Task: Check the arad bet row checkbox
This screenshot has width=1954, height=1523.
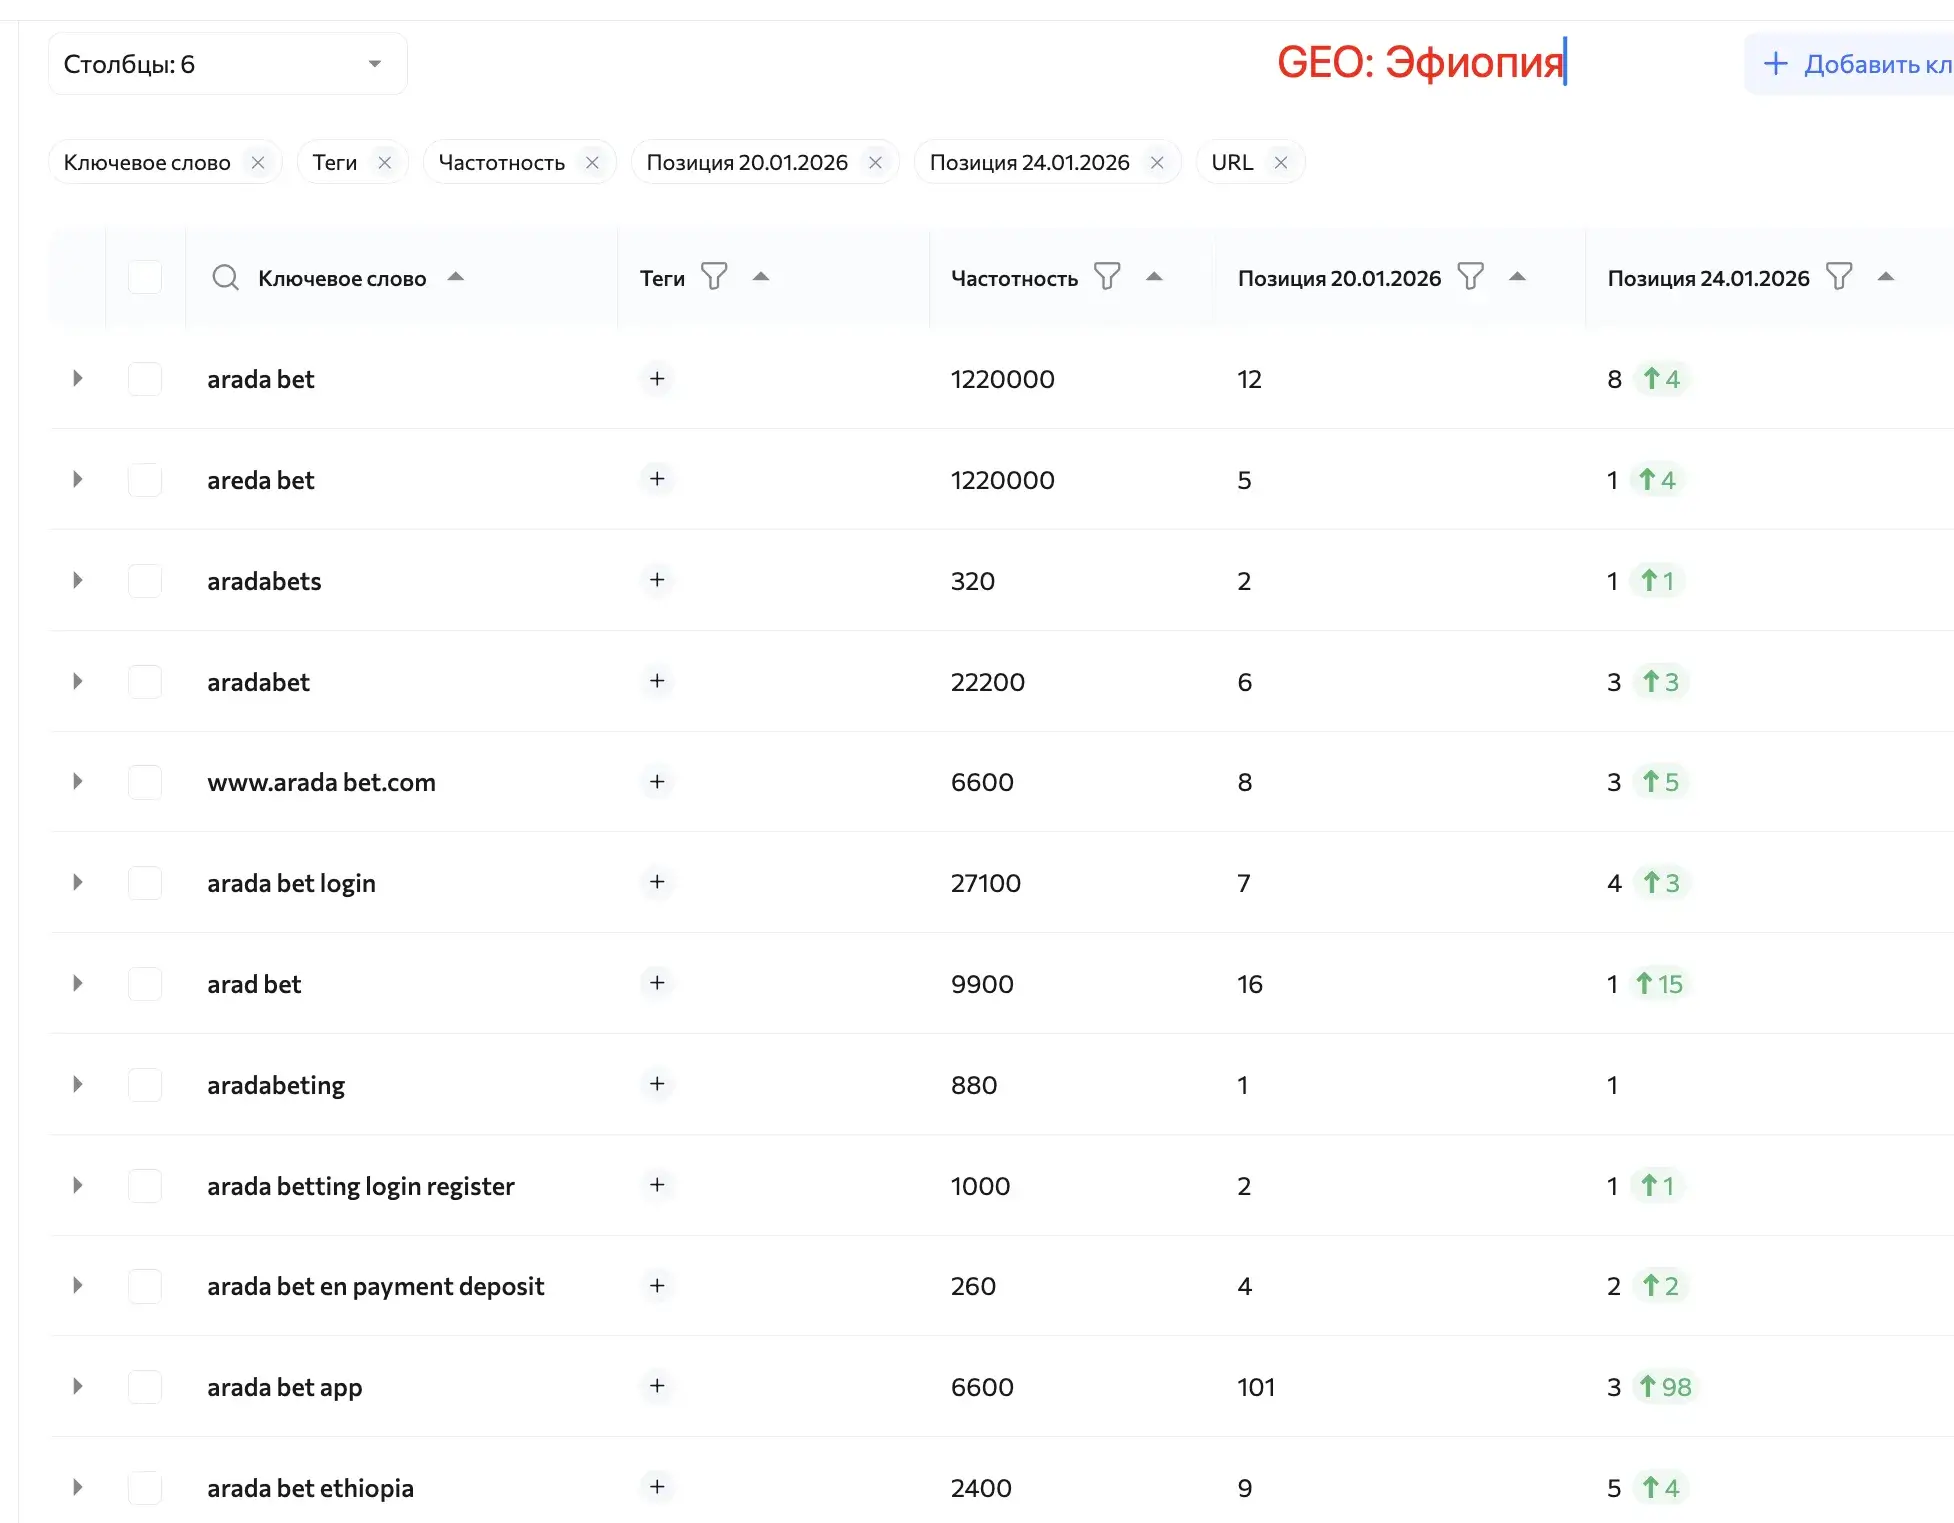Action: click(145, 984)
